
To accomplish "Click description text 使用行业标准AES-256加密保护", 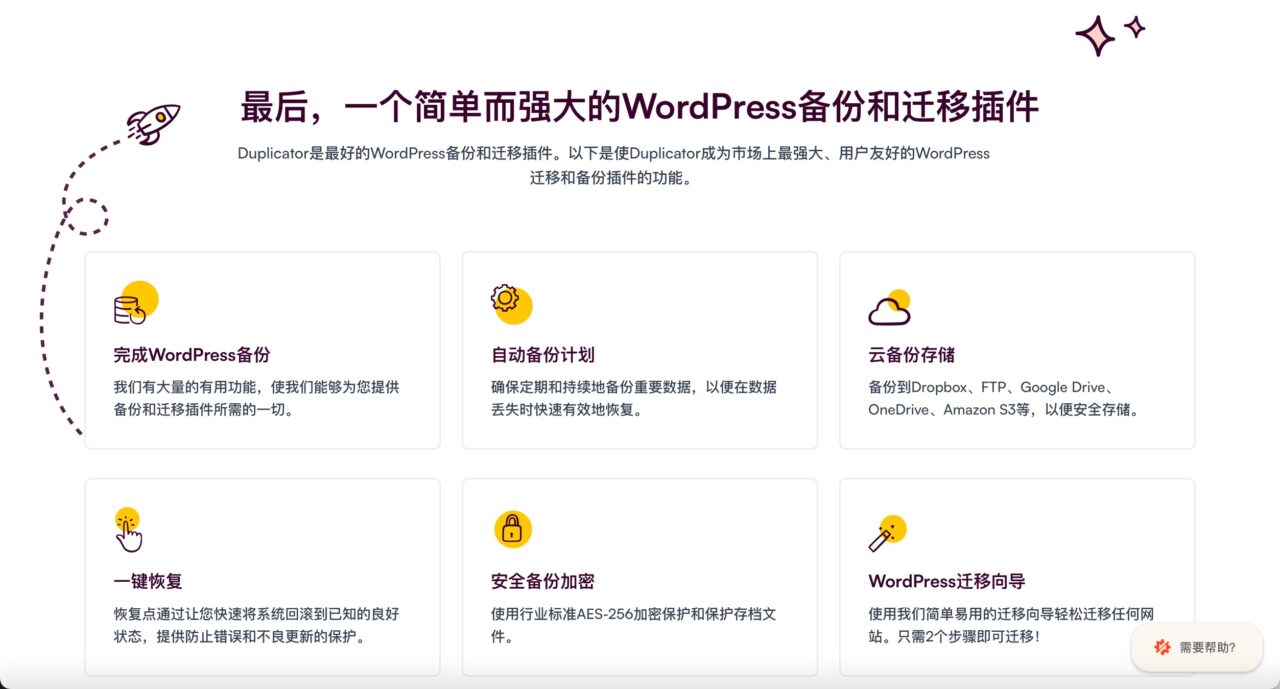I will 634,625.
